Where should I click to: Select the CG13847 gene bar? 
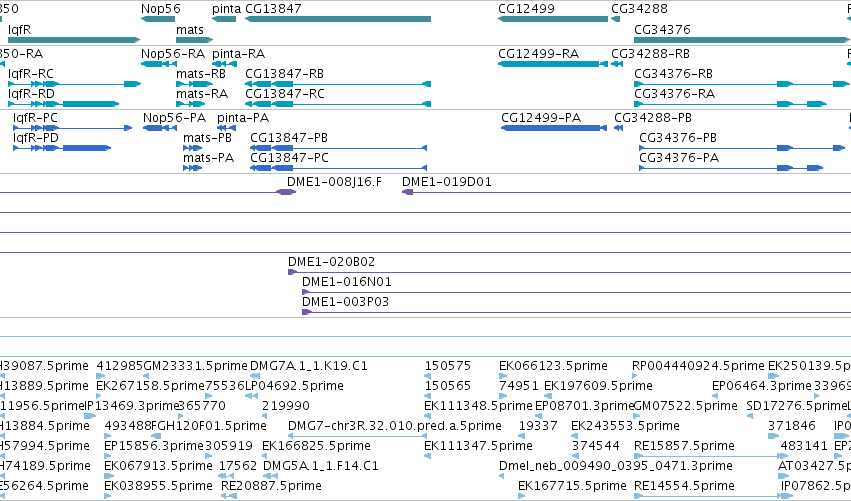(x=338, y=19)
